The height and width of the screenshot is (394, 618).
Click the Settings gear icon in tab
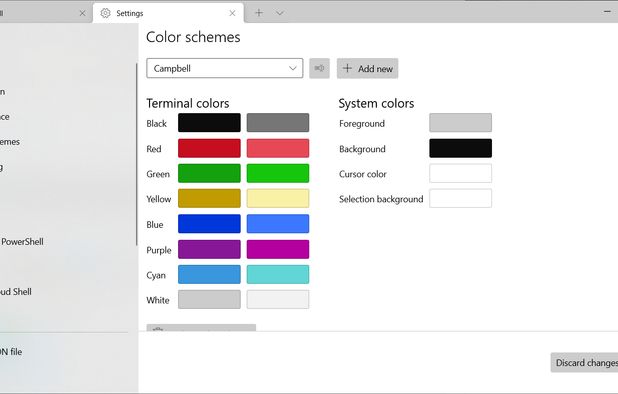[x=105, y=13]
